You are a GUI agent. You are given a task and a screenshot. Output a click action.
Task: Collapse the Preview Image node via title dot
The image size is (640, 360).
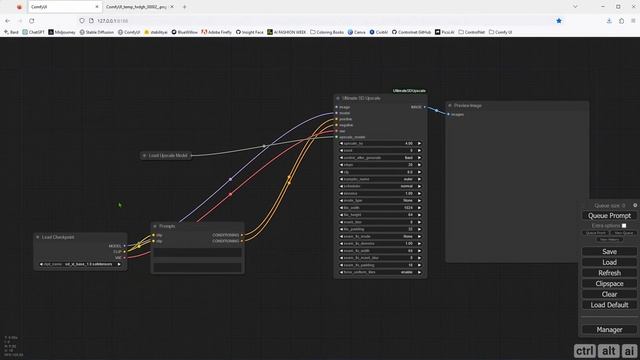[x=450, y=106]
